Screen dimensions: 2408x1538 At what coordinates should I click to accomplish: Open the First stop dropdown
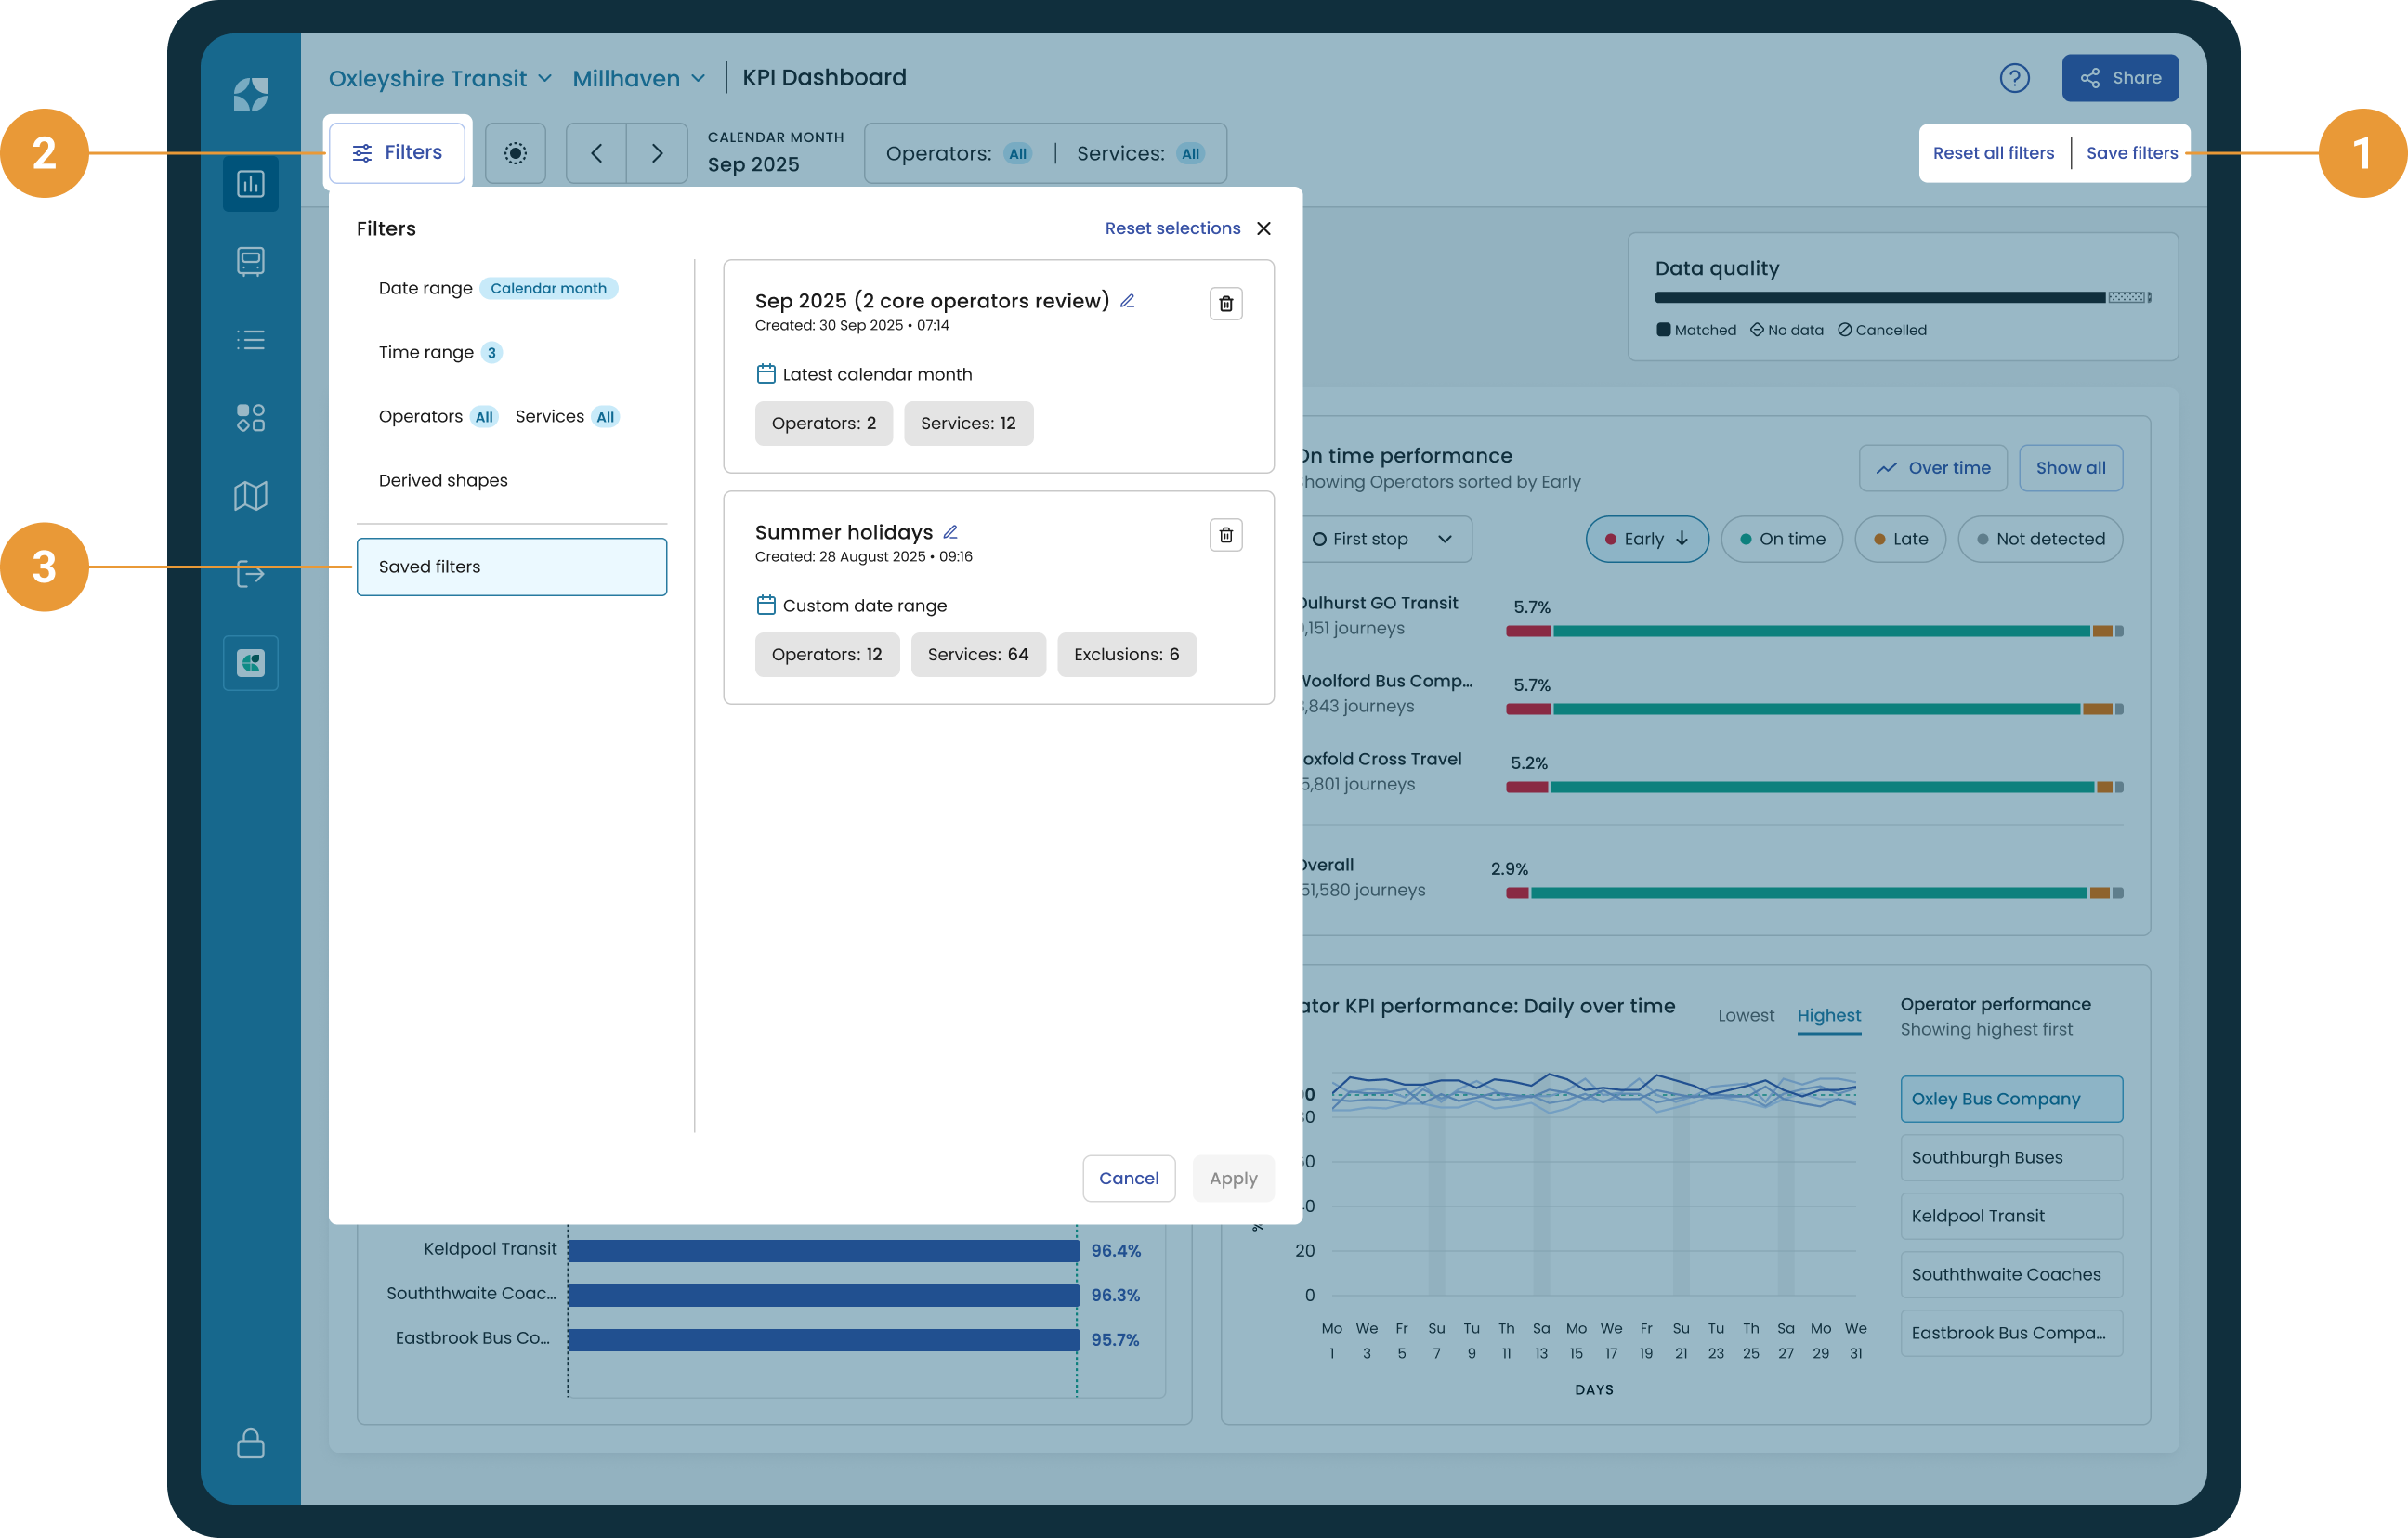click(1385, 539)
